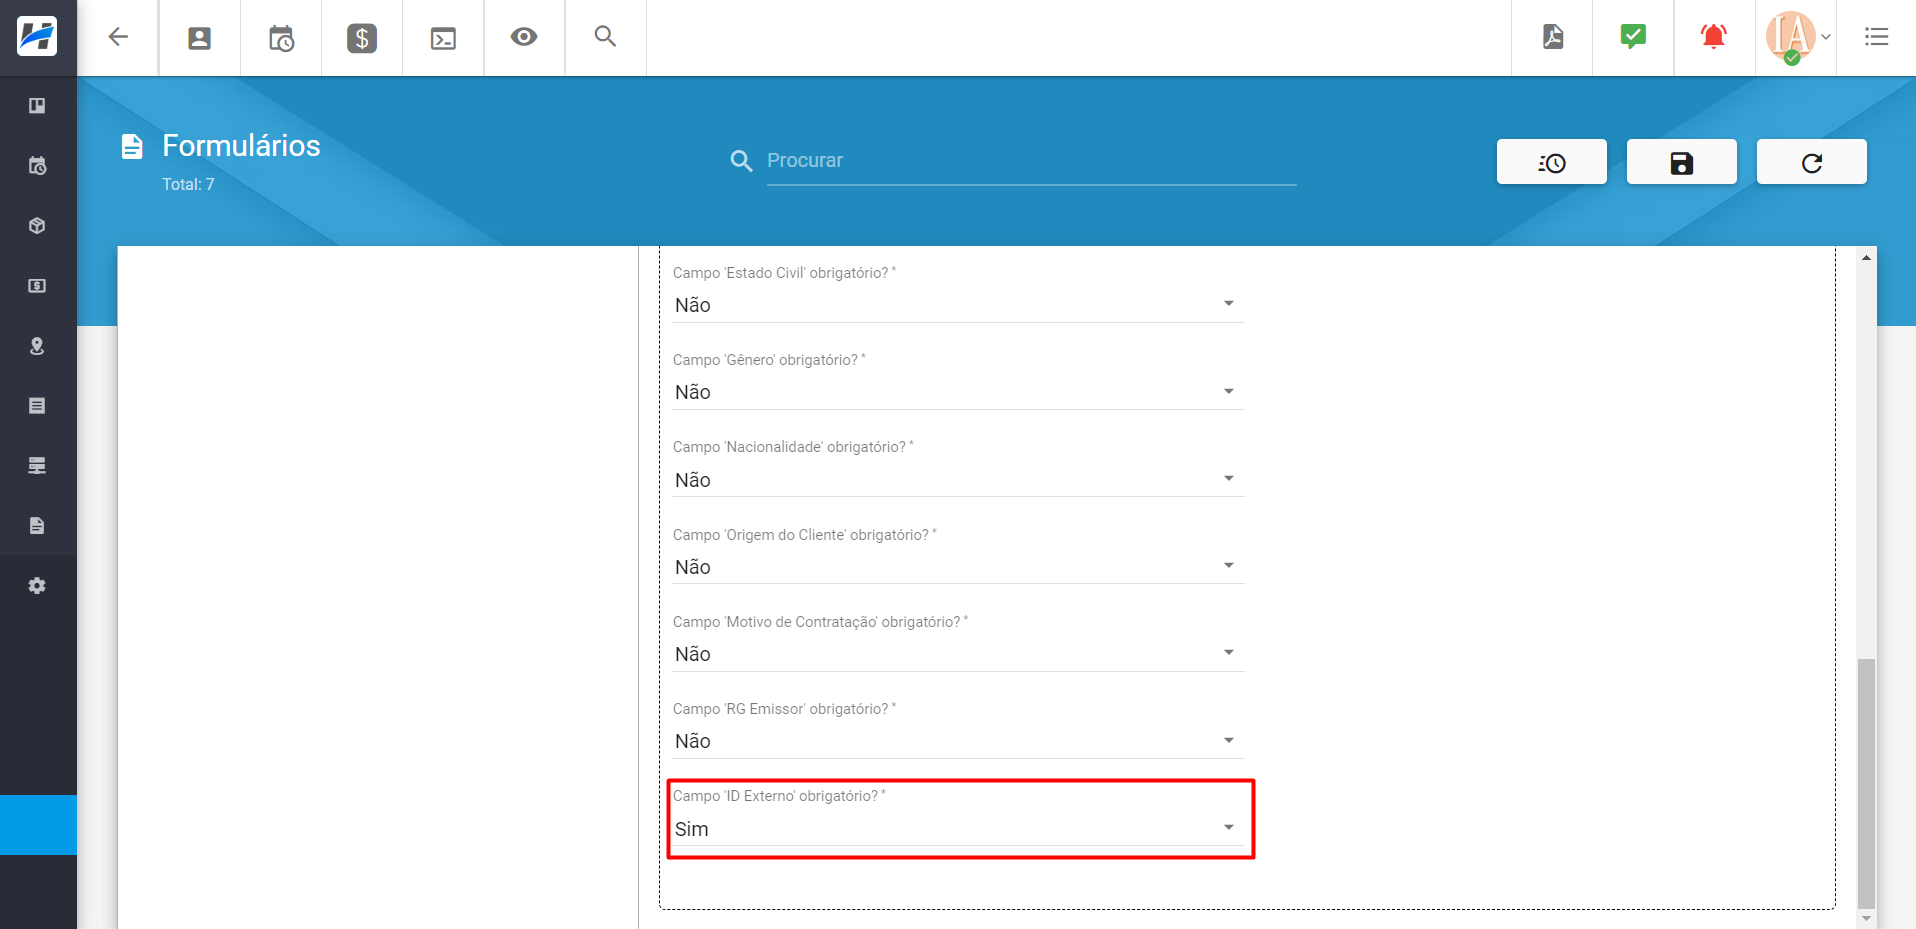Open the dashboard icon in left sidebar

click(x=37, y=106)
